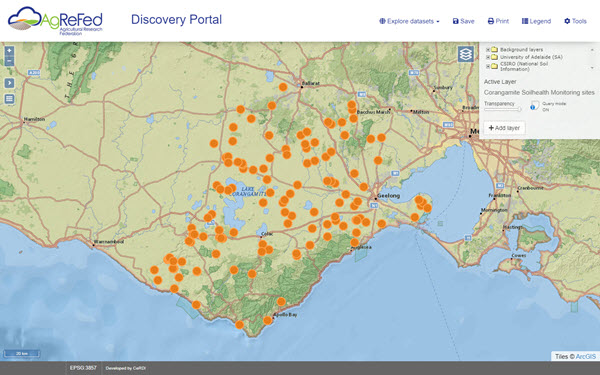Open the list panel icon on left
Image resolution: width=600 pixels, height=375 pixels.
tap(9, 99)
